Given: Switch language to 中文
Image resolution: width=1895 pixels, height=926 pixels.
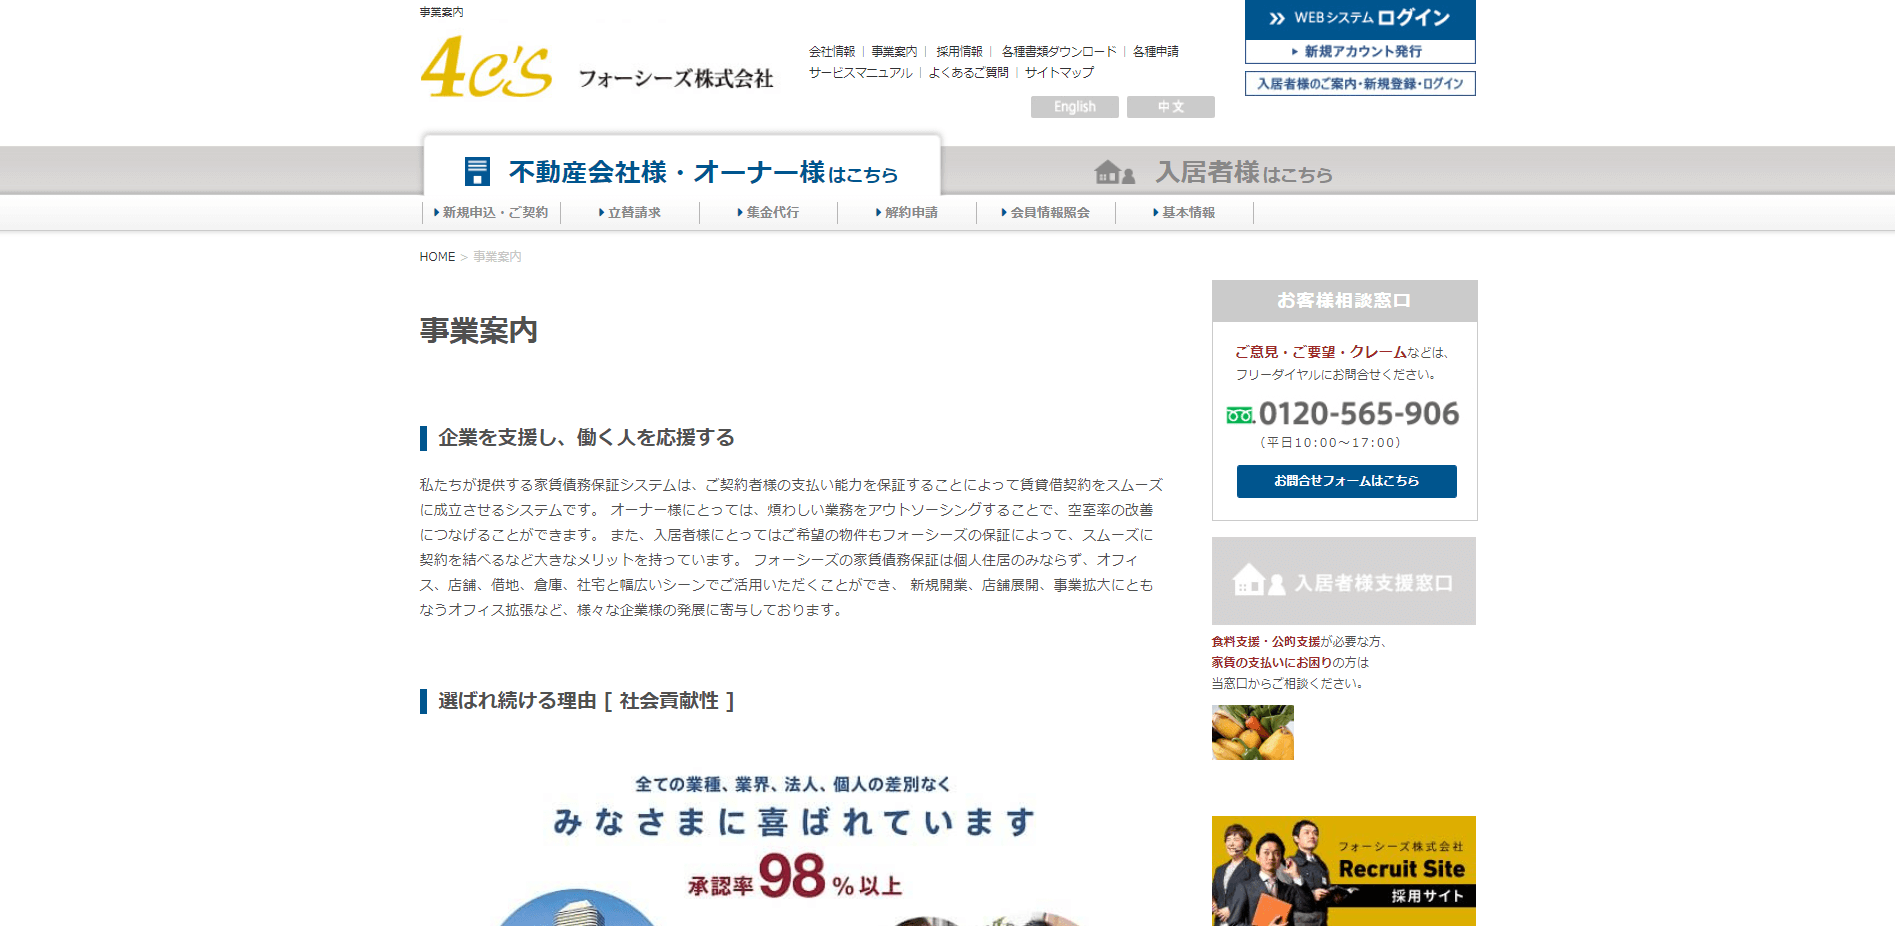Looking at the screenshot, I should point(1171,107).
